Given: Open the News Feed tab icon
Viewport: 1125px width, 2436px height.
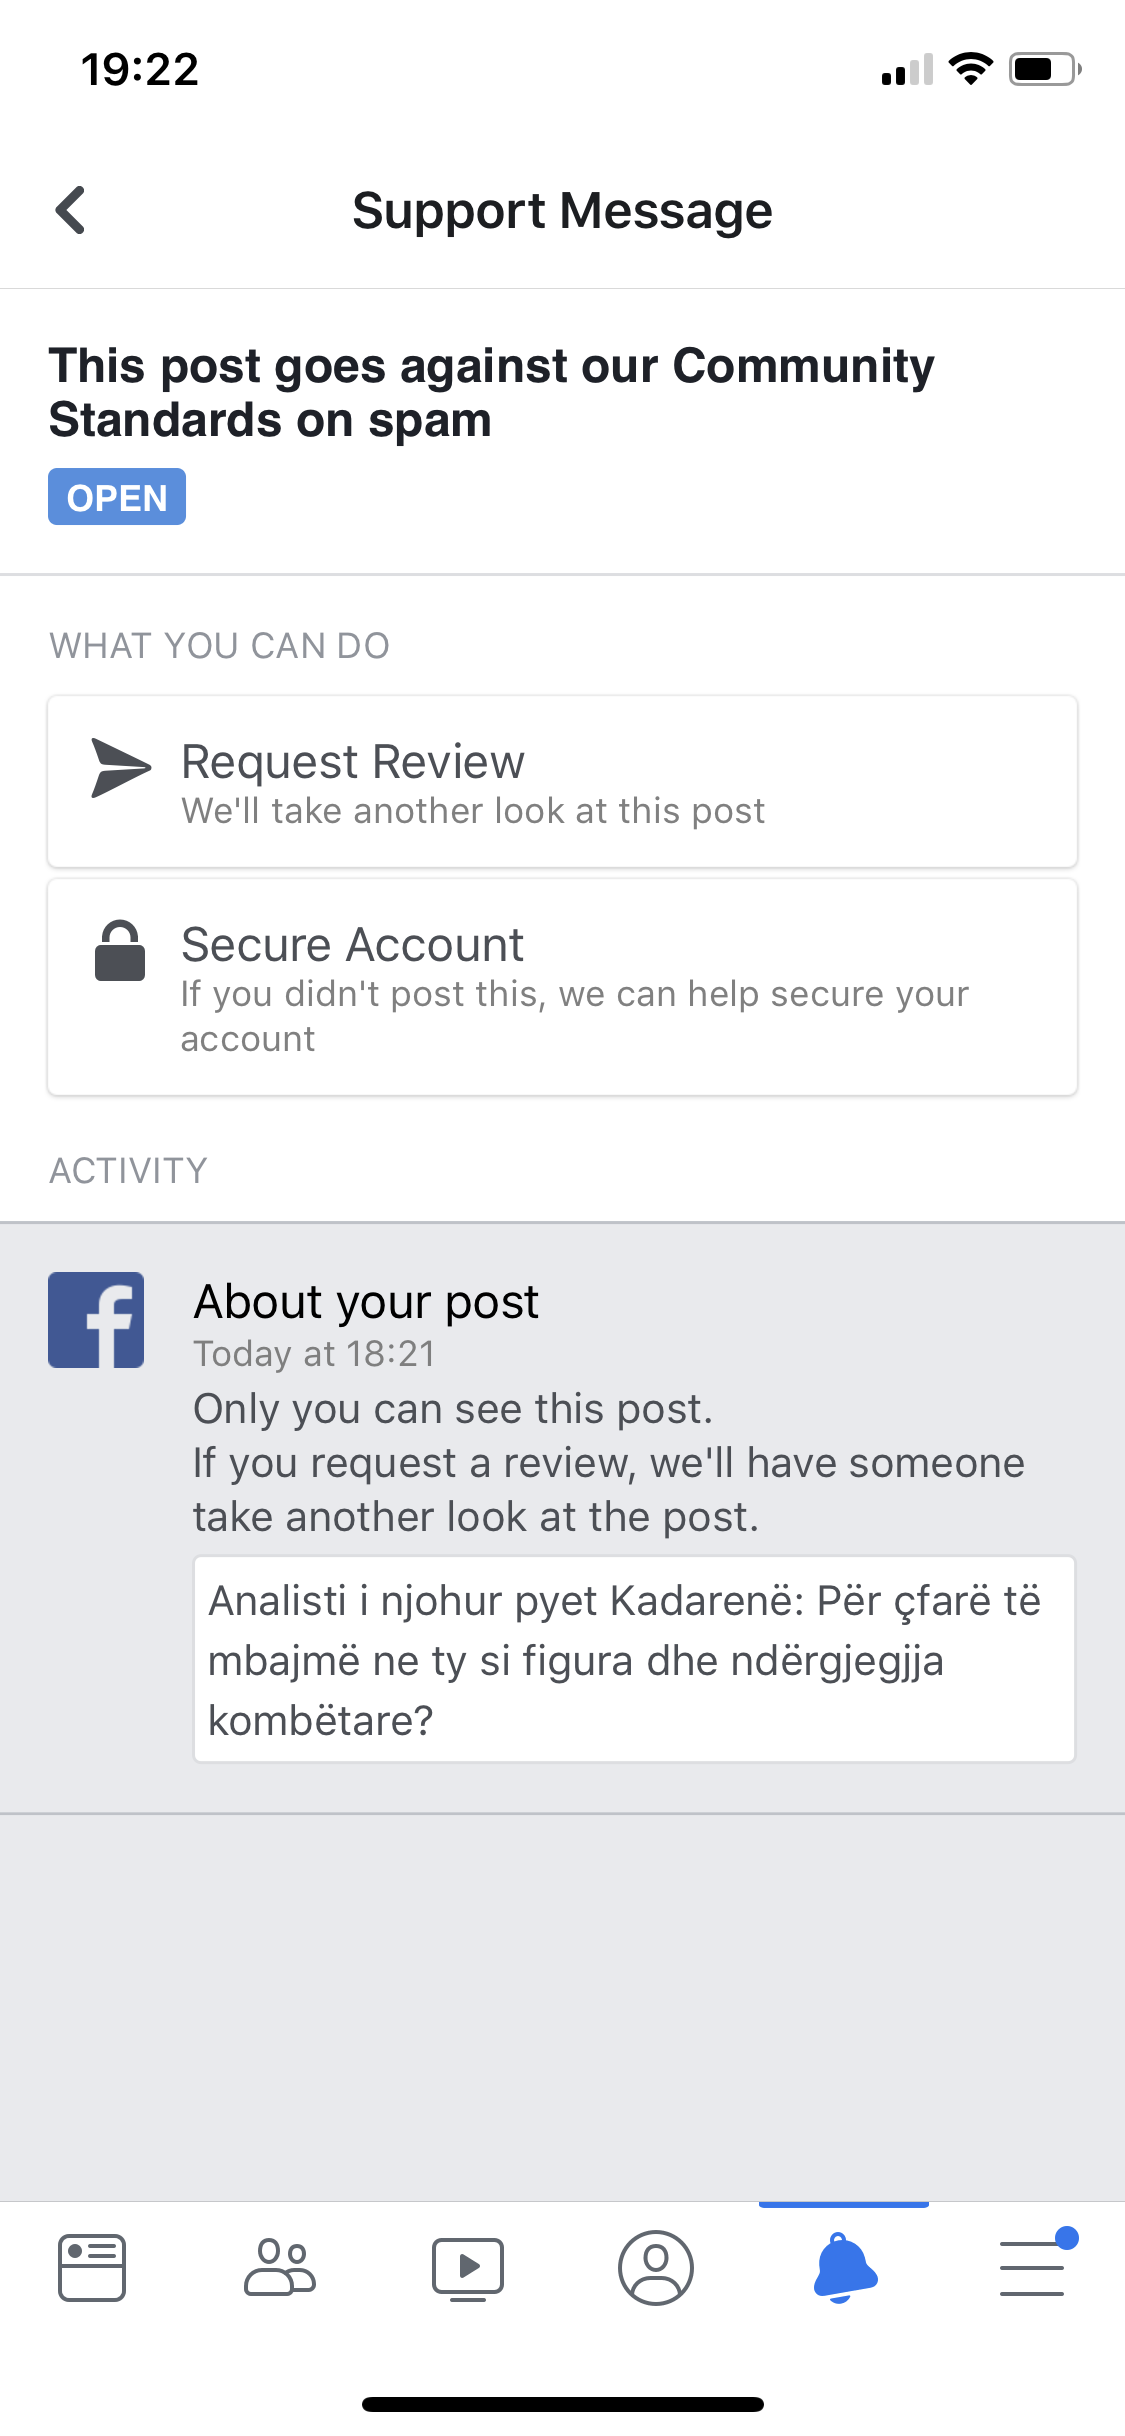Looking at the screenshot, I should click(92, 2267).
